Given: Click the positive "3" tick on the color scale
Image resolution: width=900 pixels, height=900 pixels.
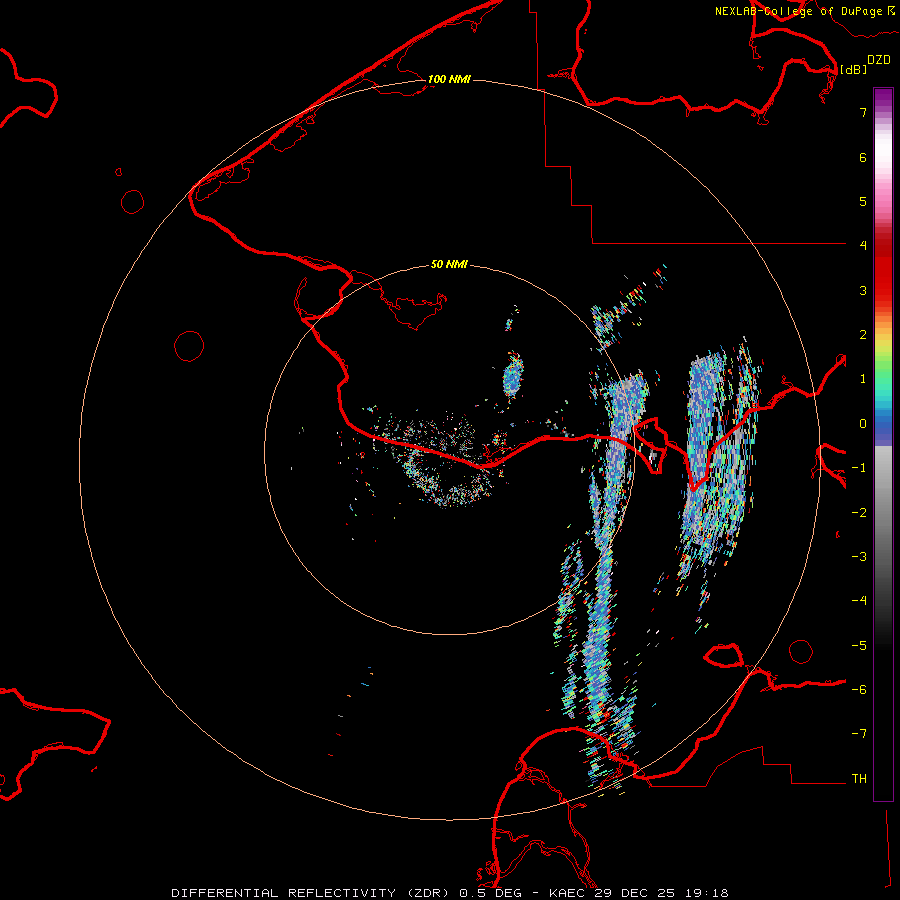Looking at the screenshot, I should (863, 290).
